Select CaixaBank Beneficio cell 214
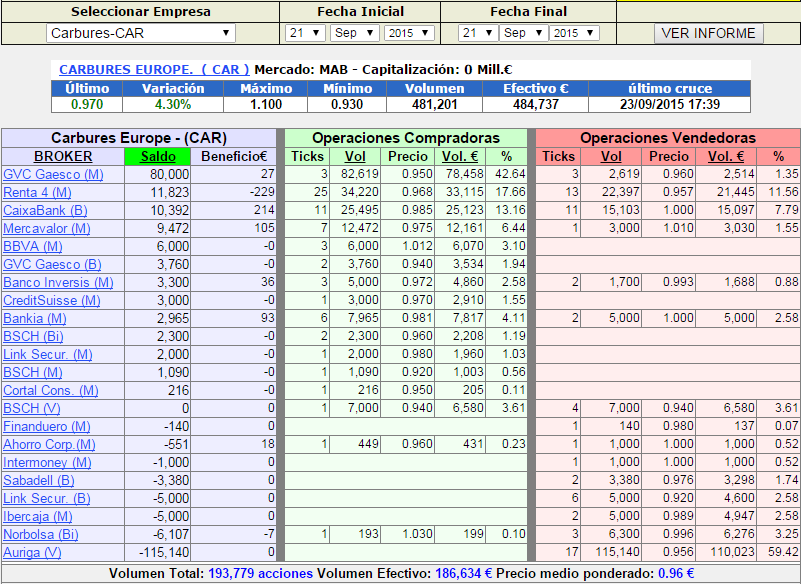 point(233,211)
